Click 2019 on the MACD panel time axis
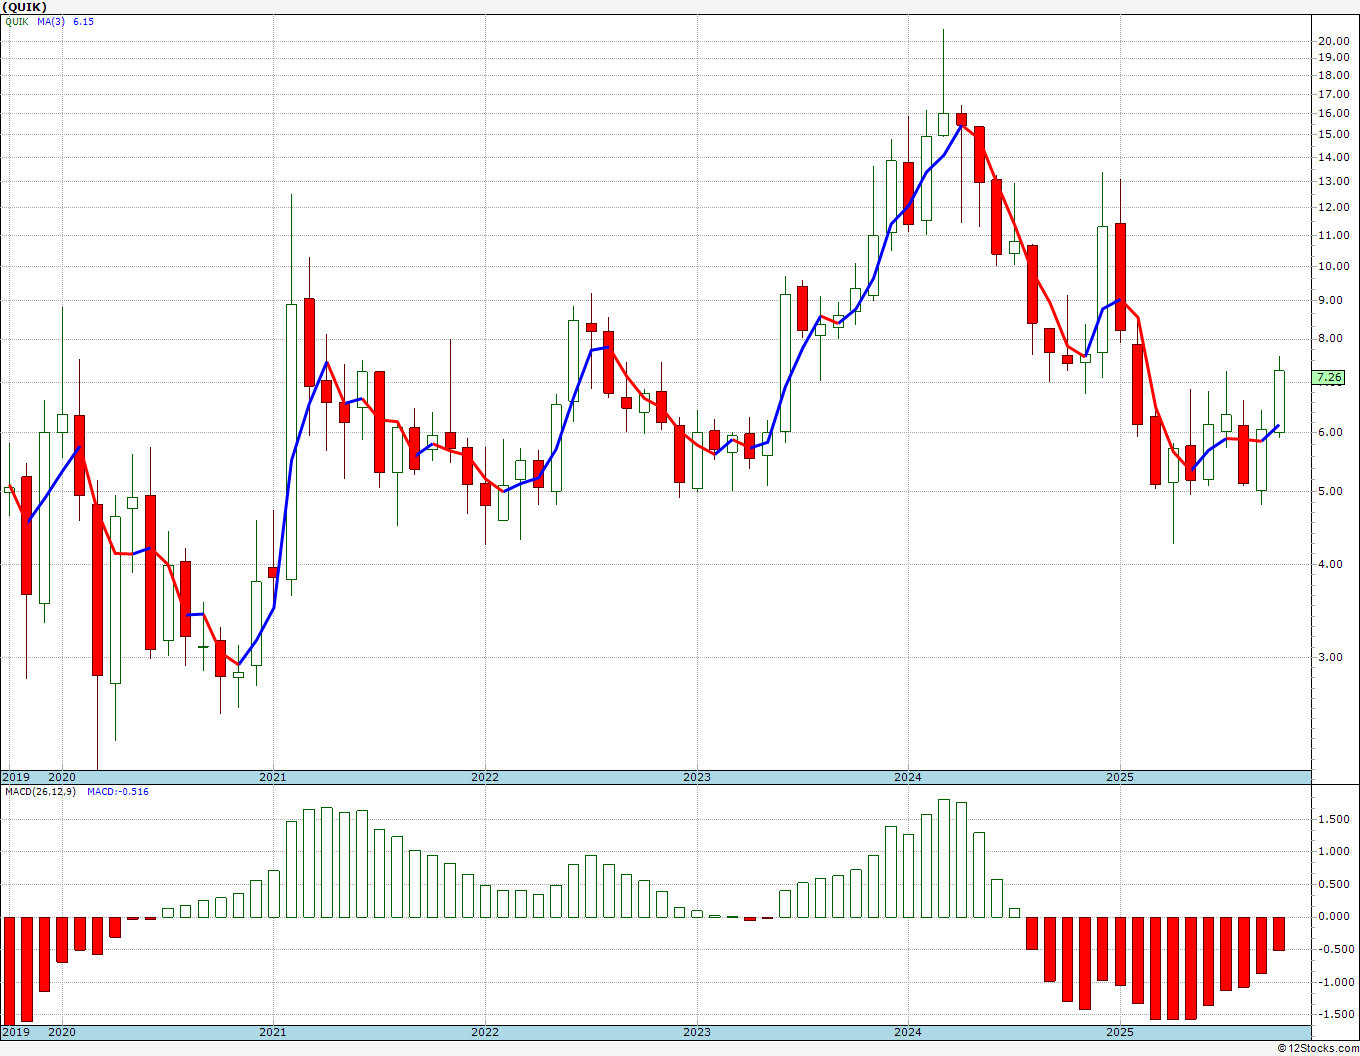1360x1056 pixels. click(x=15, y=1032)
